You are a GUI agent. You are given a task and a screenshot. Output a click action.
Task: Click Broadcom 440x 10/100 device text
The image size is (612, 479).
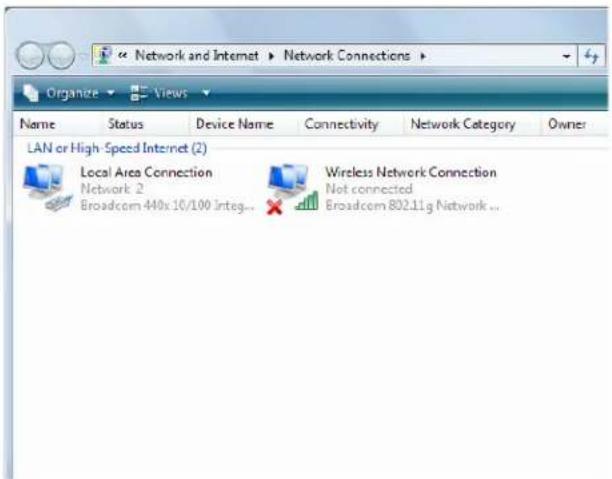[167, 205]
